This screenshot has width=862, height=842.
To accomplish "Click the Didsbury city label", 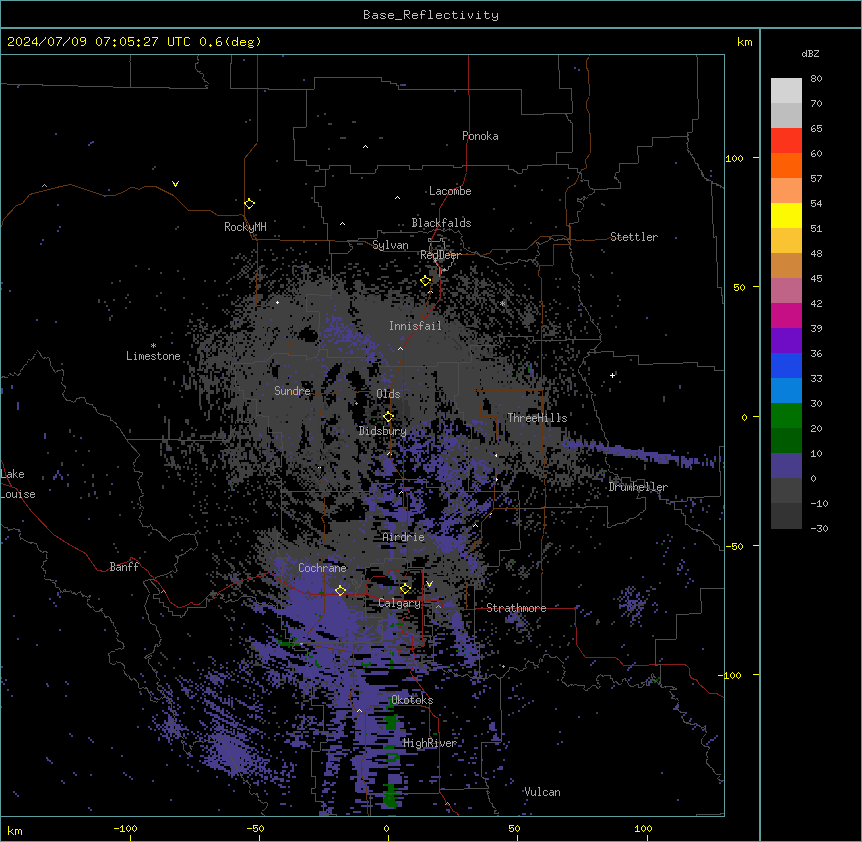I will coord(382,431).
